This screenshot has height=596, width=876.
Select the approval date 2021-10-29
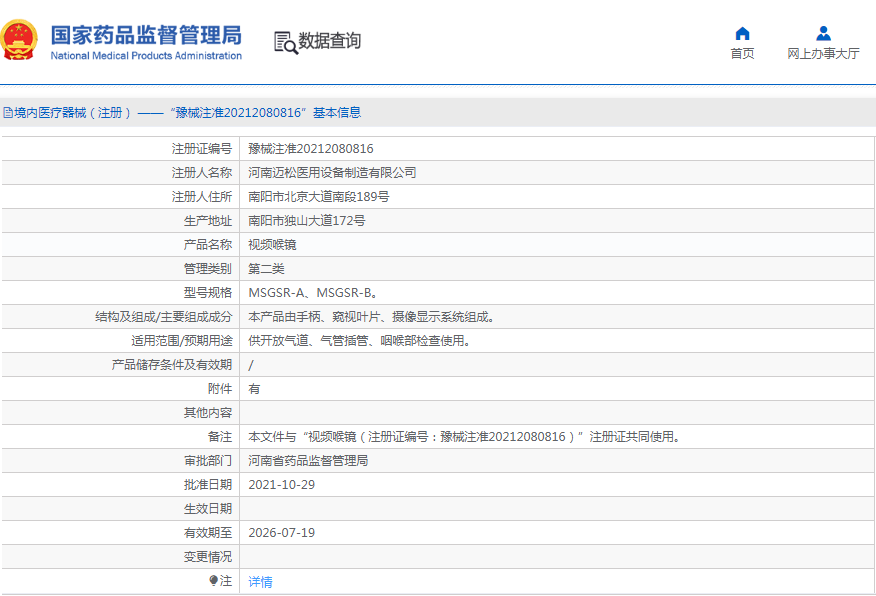click(x=282, y=485)
